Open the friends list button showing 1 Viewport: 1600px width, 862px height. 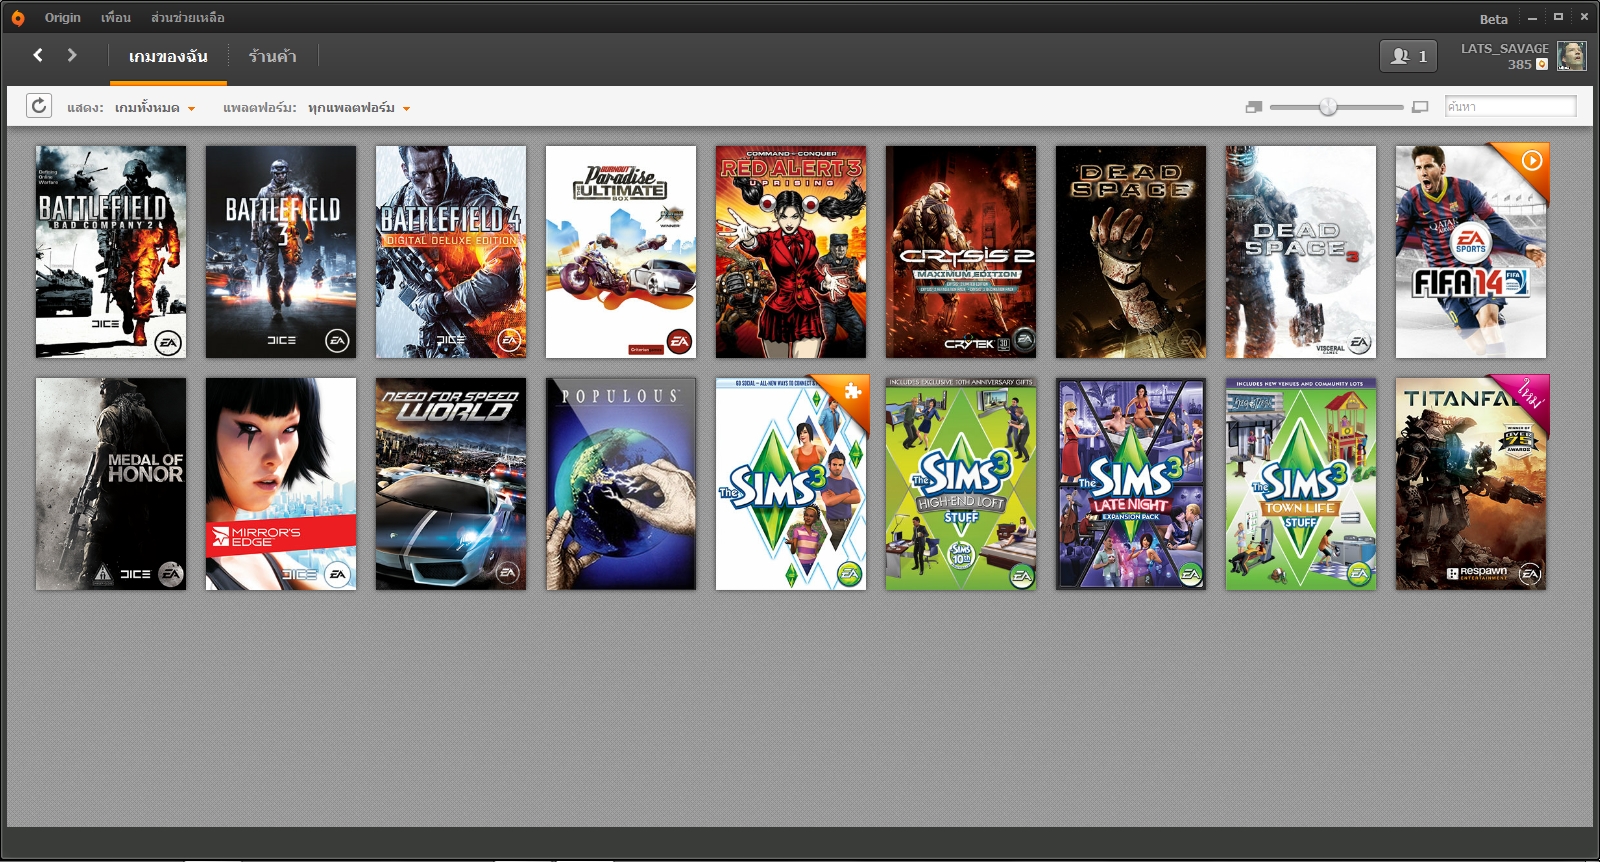point(1408,56)
